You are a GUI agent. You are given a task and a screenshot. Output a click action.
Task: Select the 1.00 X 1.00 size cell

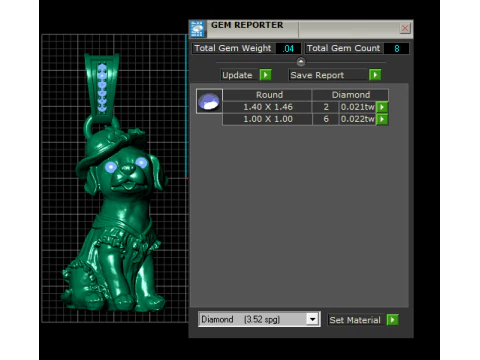click(x=268, y=119)
